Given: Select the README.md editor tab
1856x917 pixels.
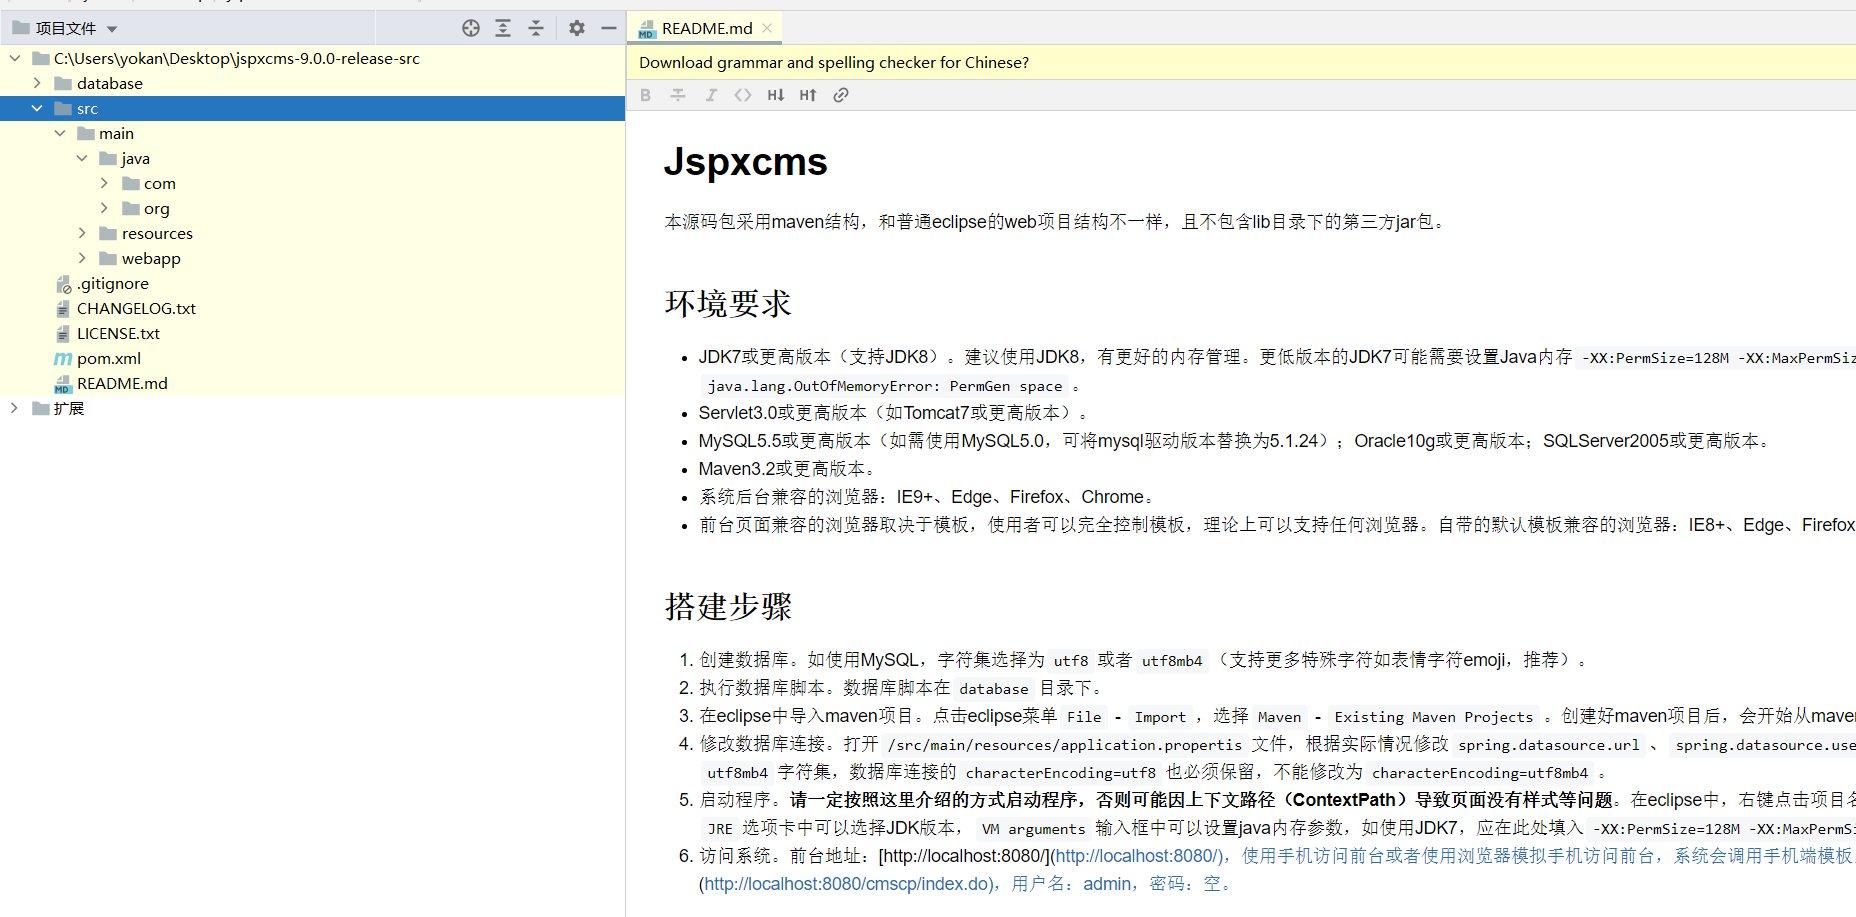Looking at the screenshot, I should (x=705, y=28).
